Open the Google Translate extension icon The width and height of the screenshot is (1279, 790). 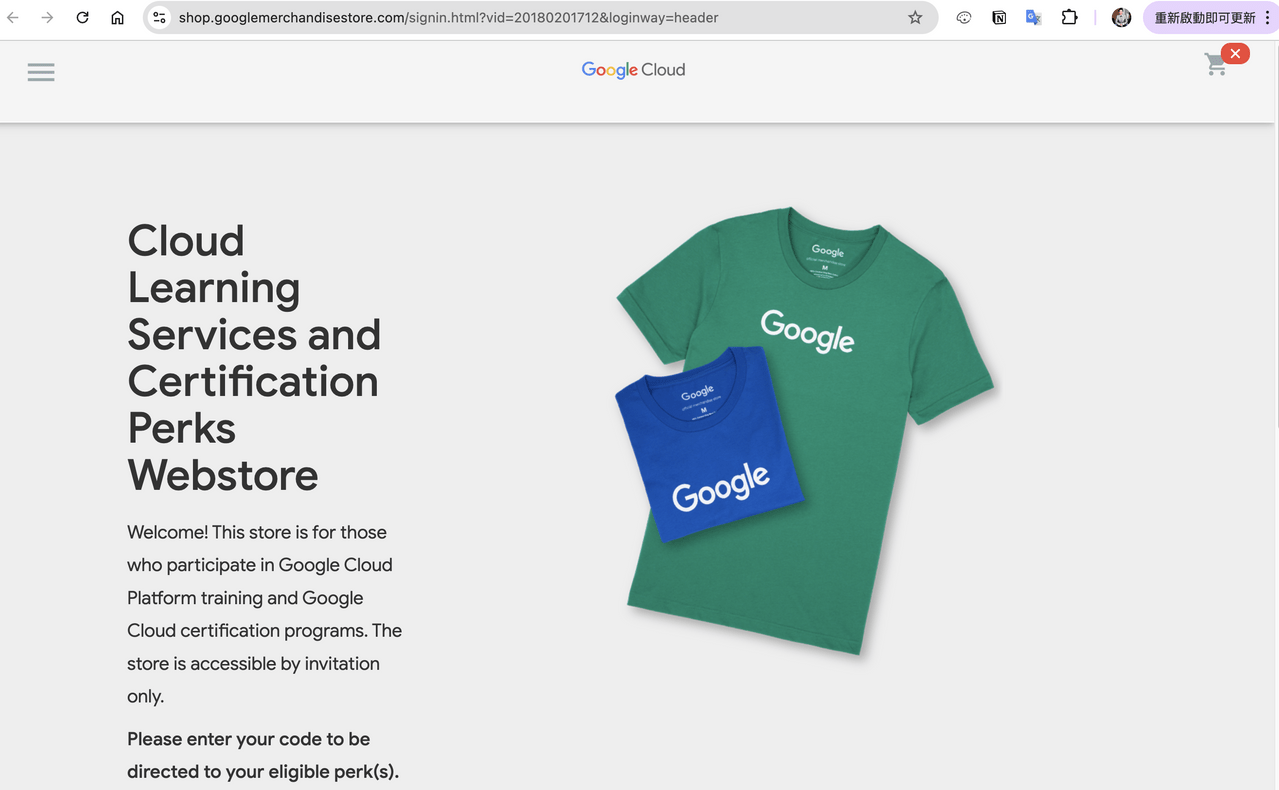[x=1033, y=17]
